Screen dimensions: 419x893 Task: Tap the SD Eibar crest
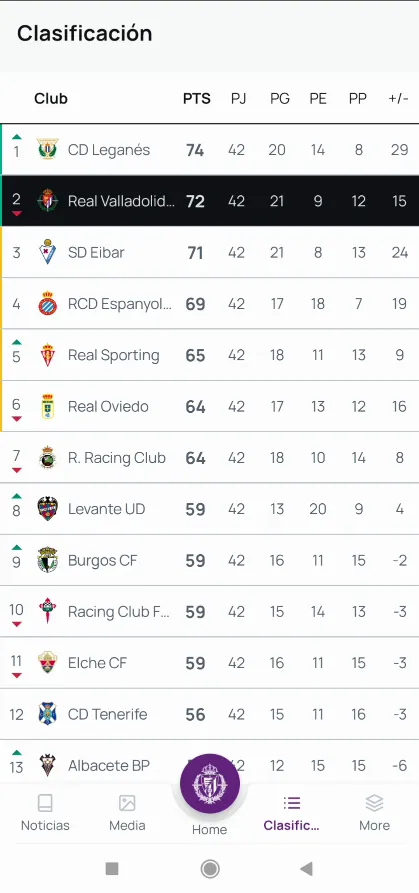(47, 252)
